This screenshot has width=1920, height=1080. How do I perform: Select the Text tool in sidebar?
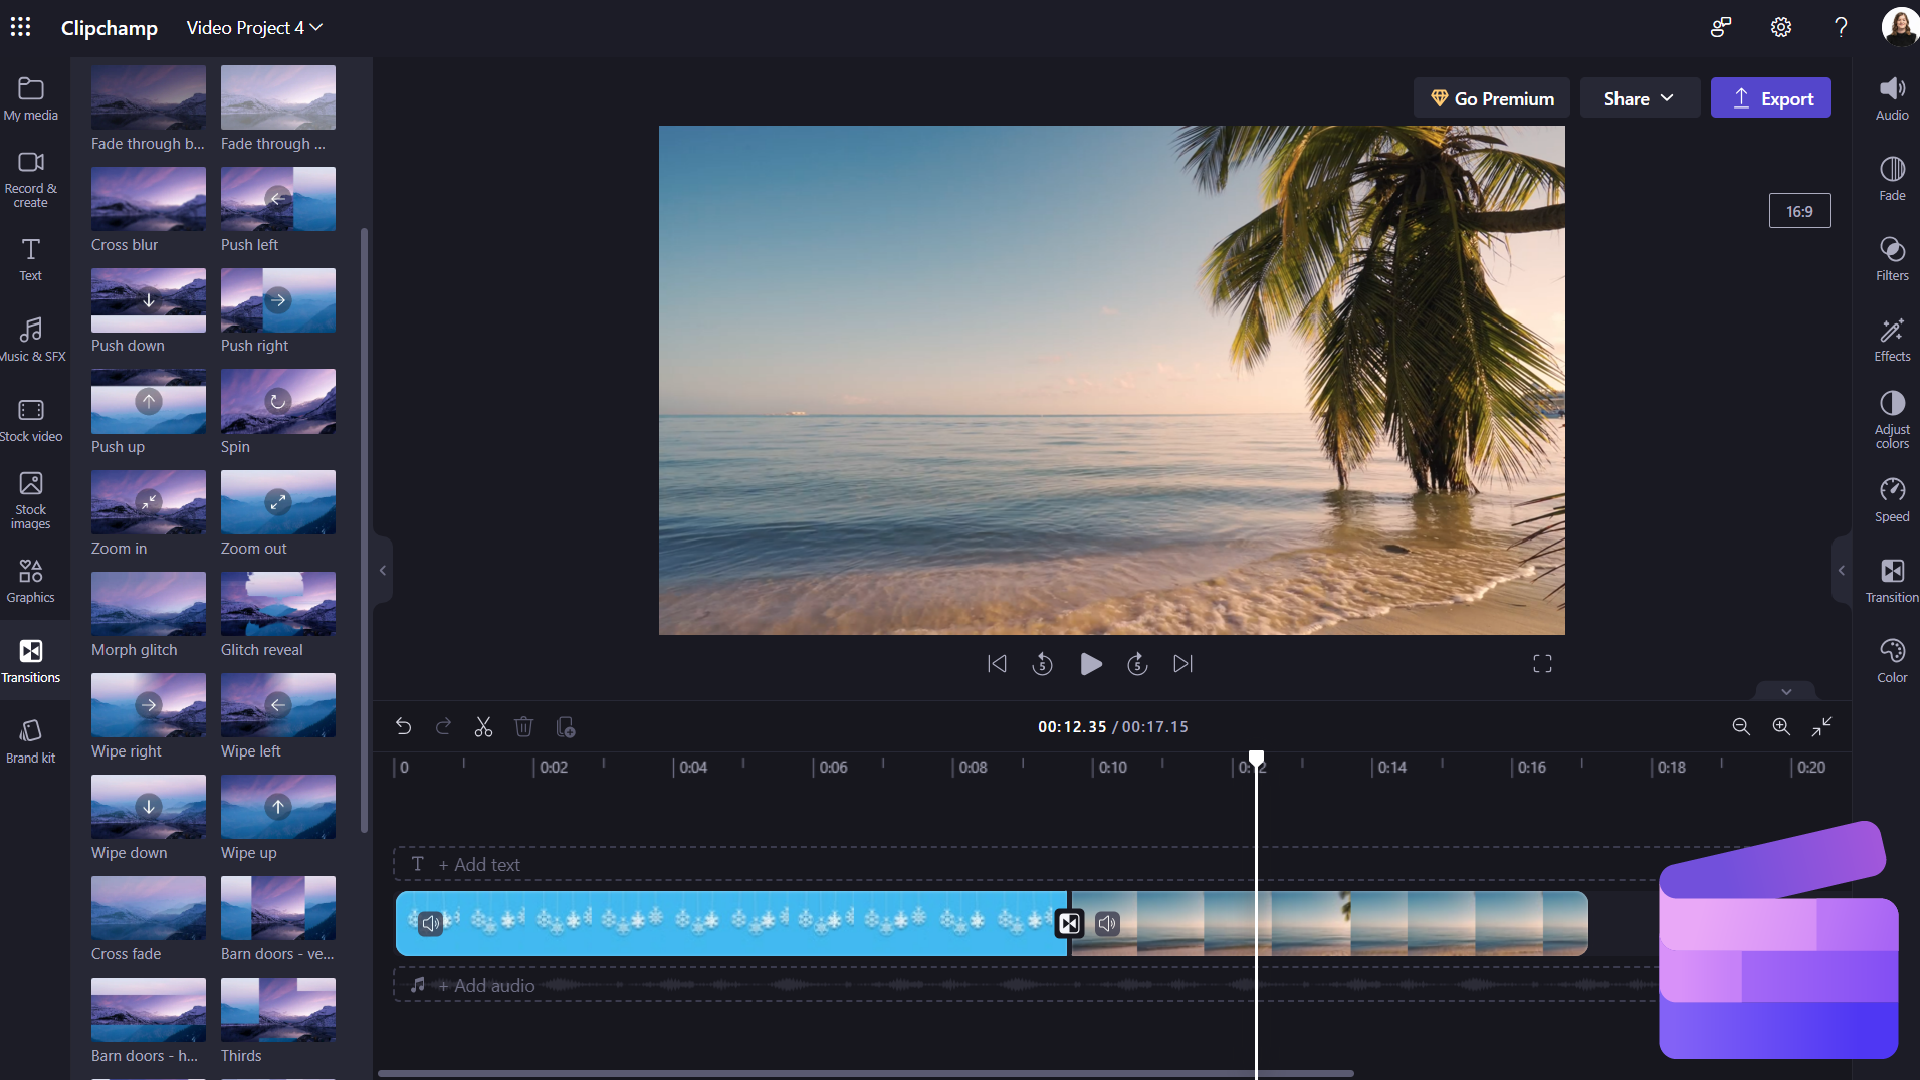[x=29, y=258]
